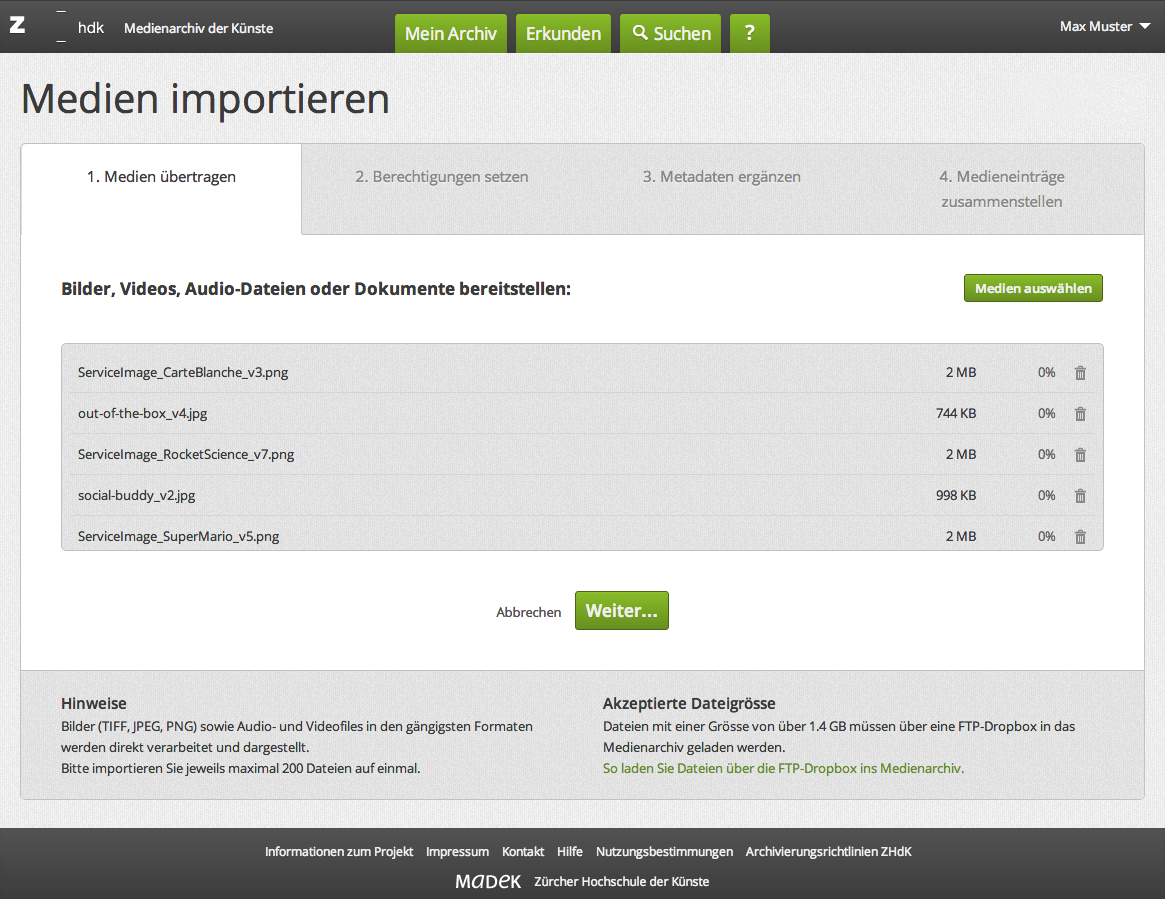Open the '3. Metadaten ergänzen' step
This screenshot has width=1165, height=899.
(x=721, y=177)
